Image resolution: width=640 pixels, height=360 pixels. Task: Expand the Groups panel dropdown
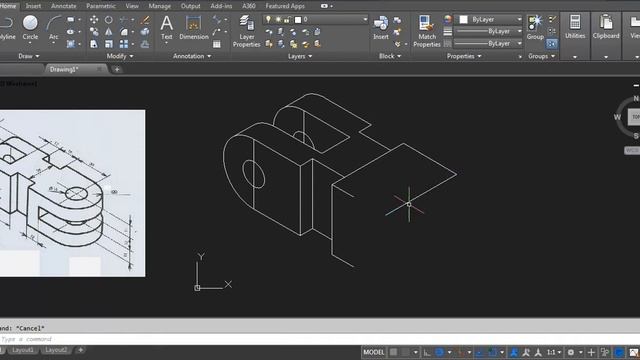tap(542, 56)
